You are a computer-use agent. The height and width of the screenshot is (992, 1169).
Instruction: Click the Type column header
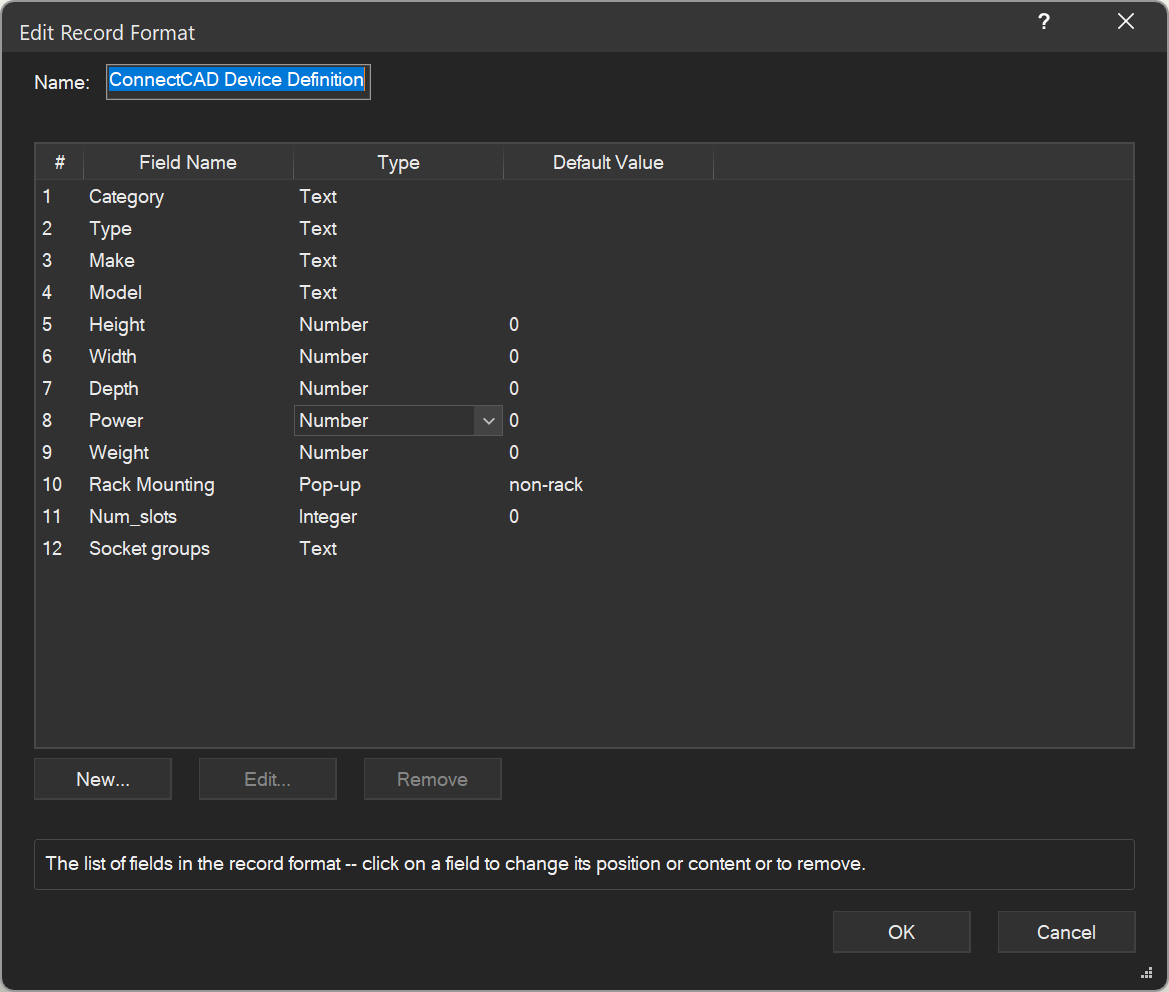(398, 163)
